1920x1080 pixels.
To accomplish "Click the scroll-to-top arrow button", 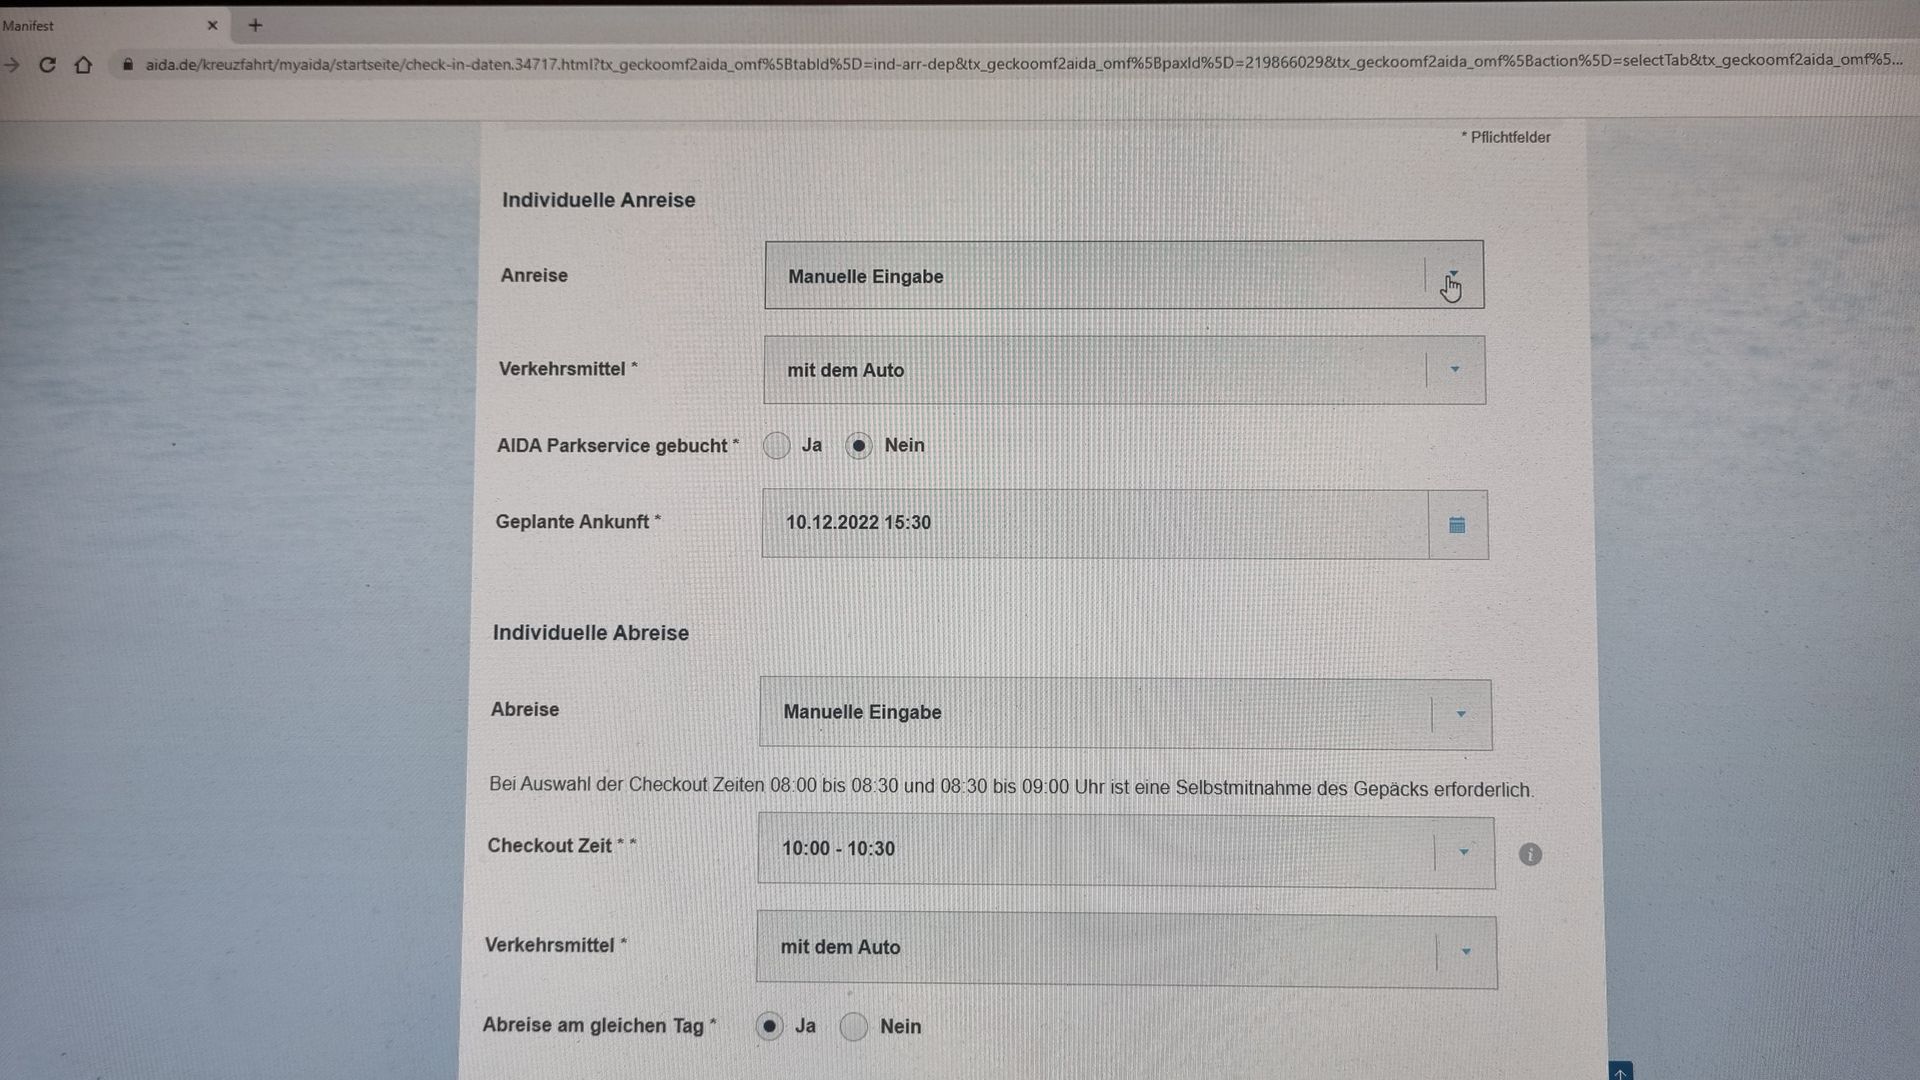I will point(1620,1072).
